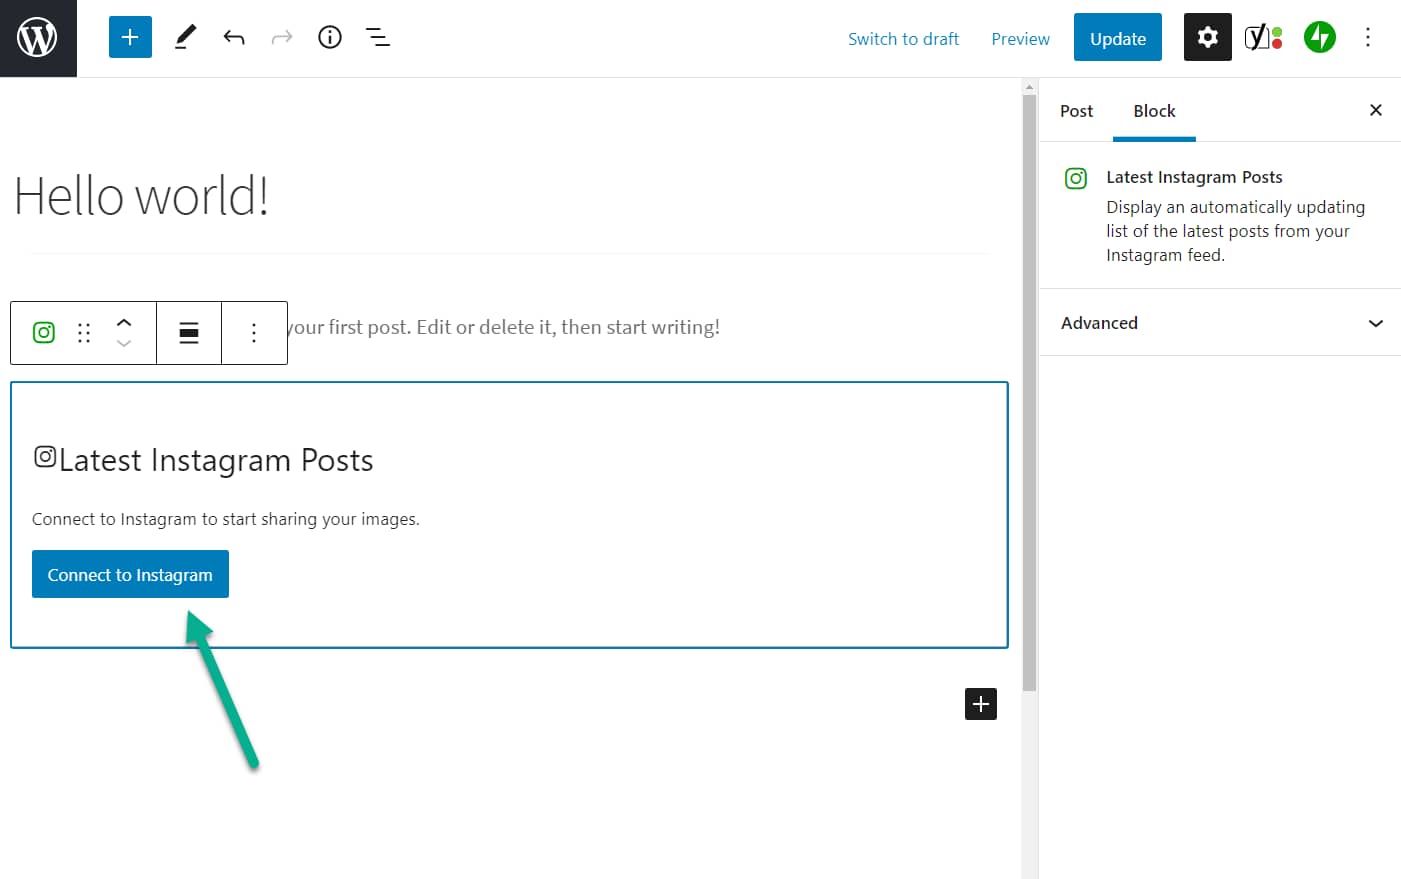Click the Instagram icon beside block heading
This screenshot has height=879, width=1401.
[x=45, y=457]
